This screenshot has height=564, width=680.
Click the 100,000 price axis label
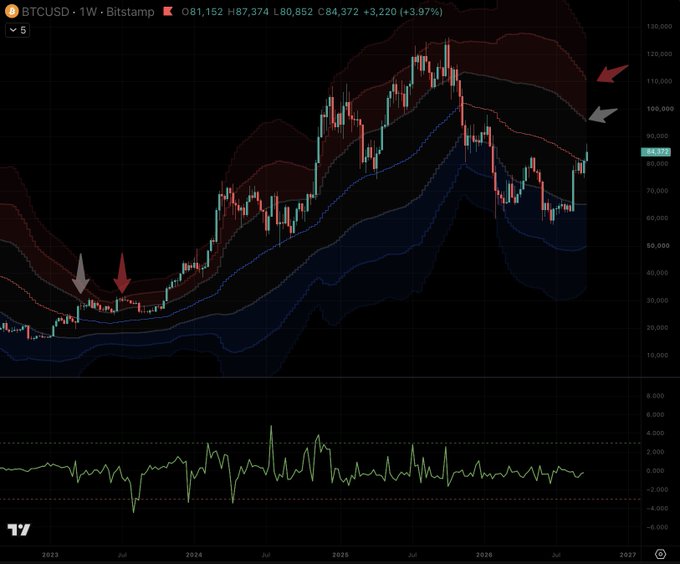(660, 109)
